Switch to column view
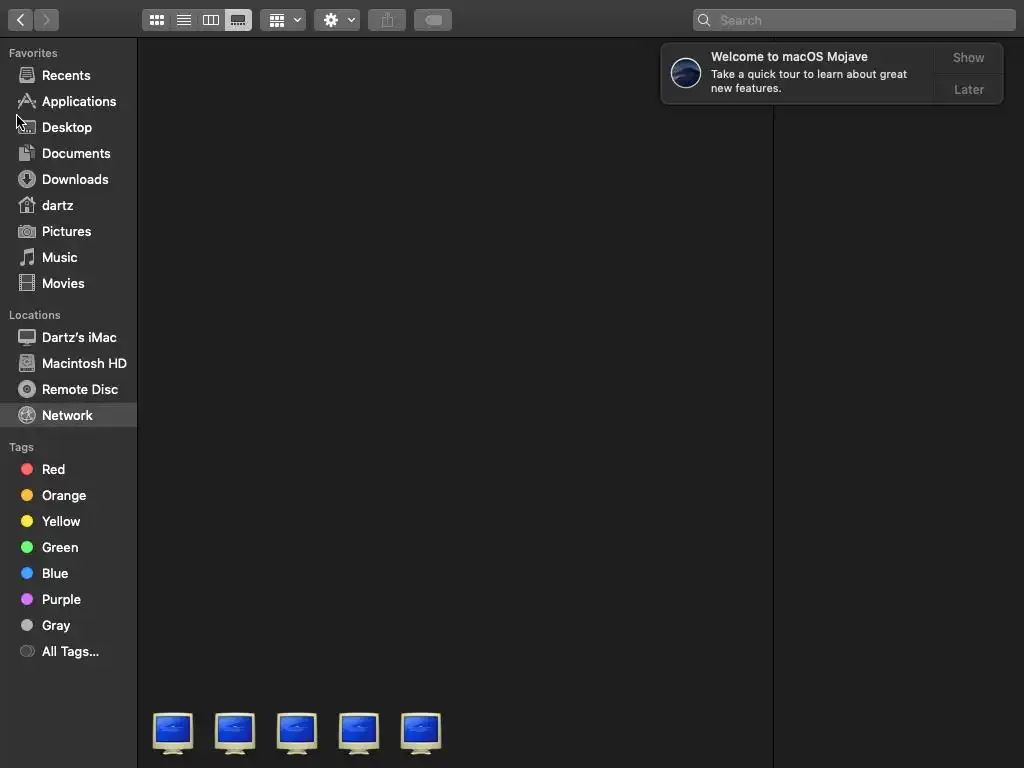This screenshot has width=1024, height=768. coord(211,20)
